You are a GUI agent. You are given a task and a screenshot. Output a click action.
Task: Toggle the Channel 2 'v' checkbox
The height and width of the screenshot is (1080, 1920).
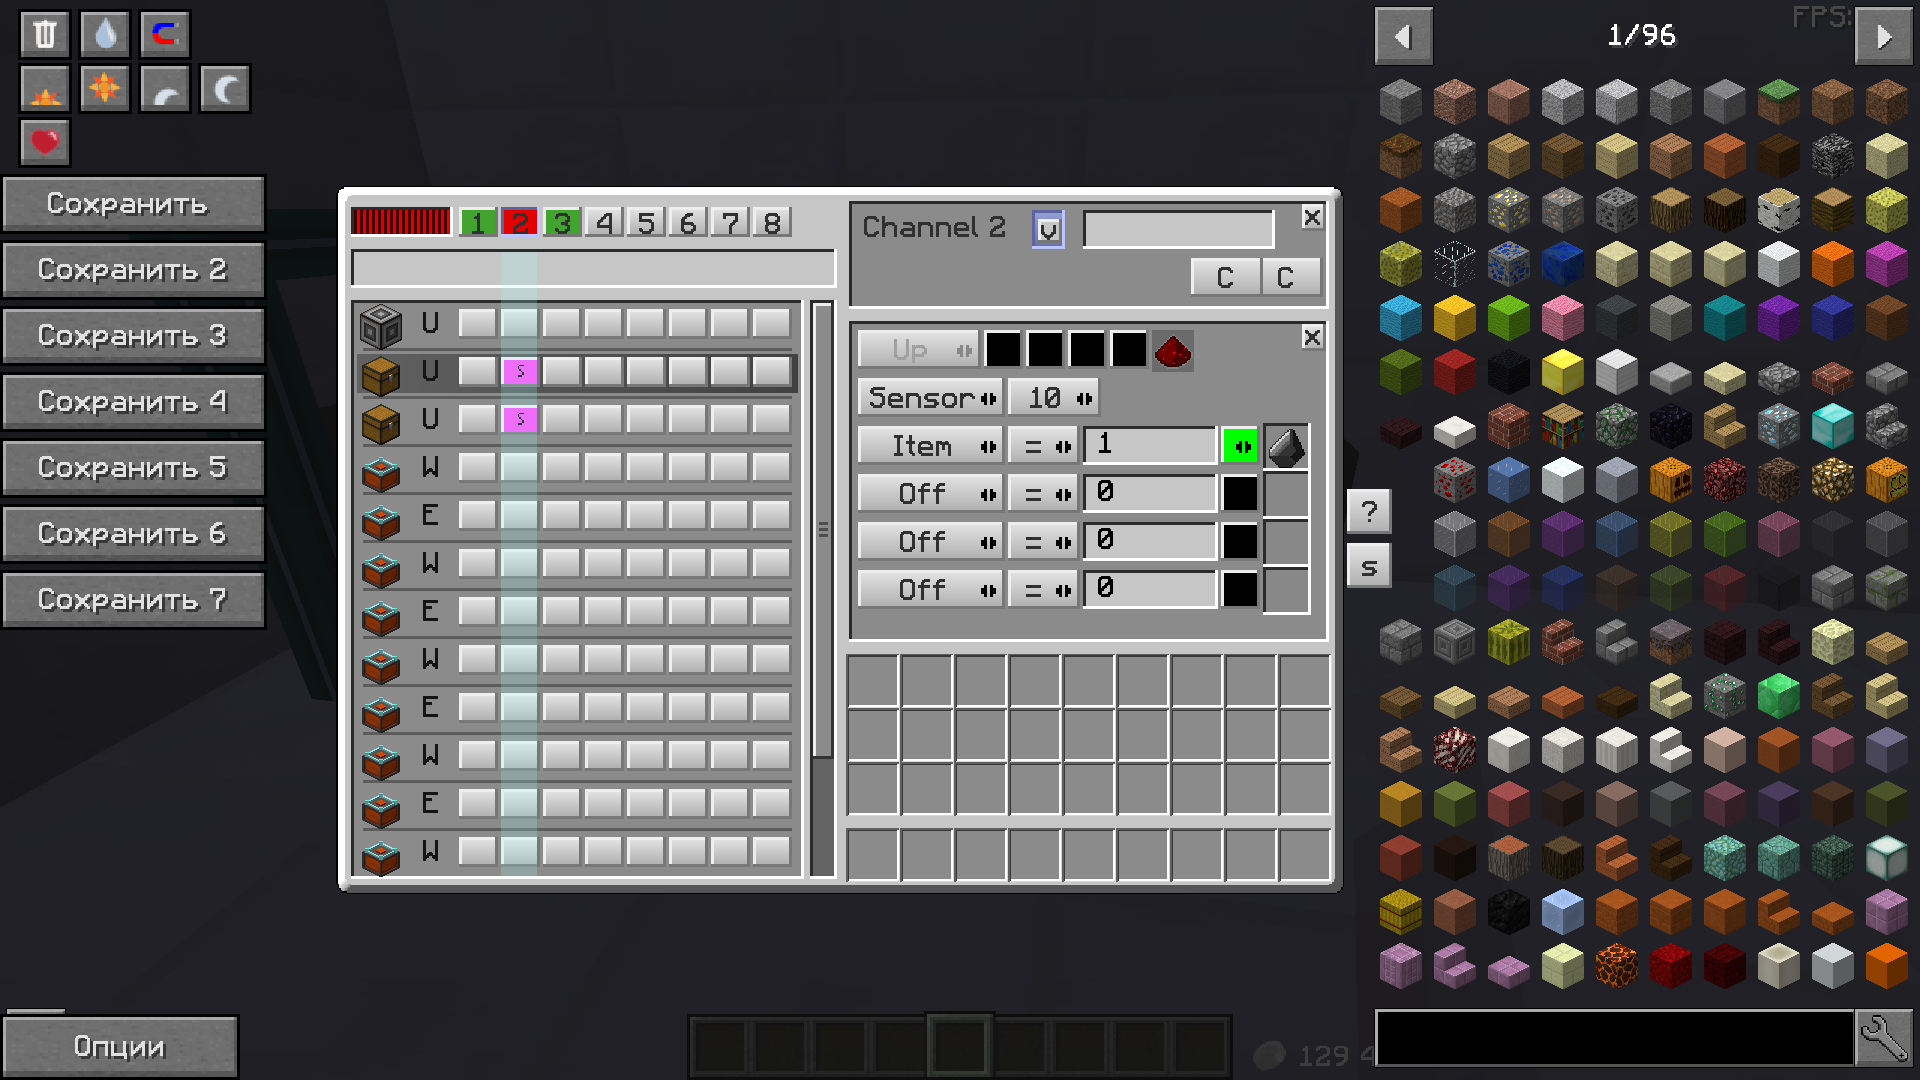point(1047,230)
